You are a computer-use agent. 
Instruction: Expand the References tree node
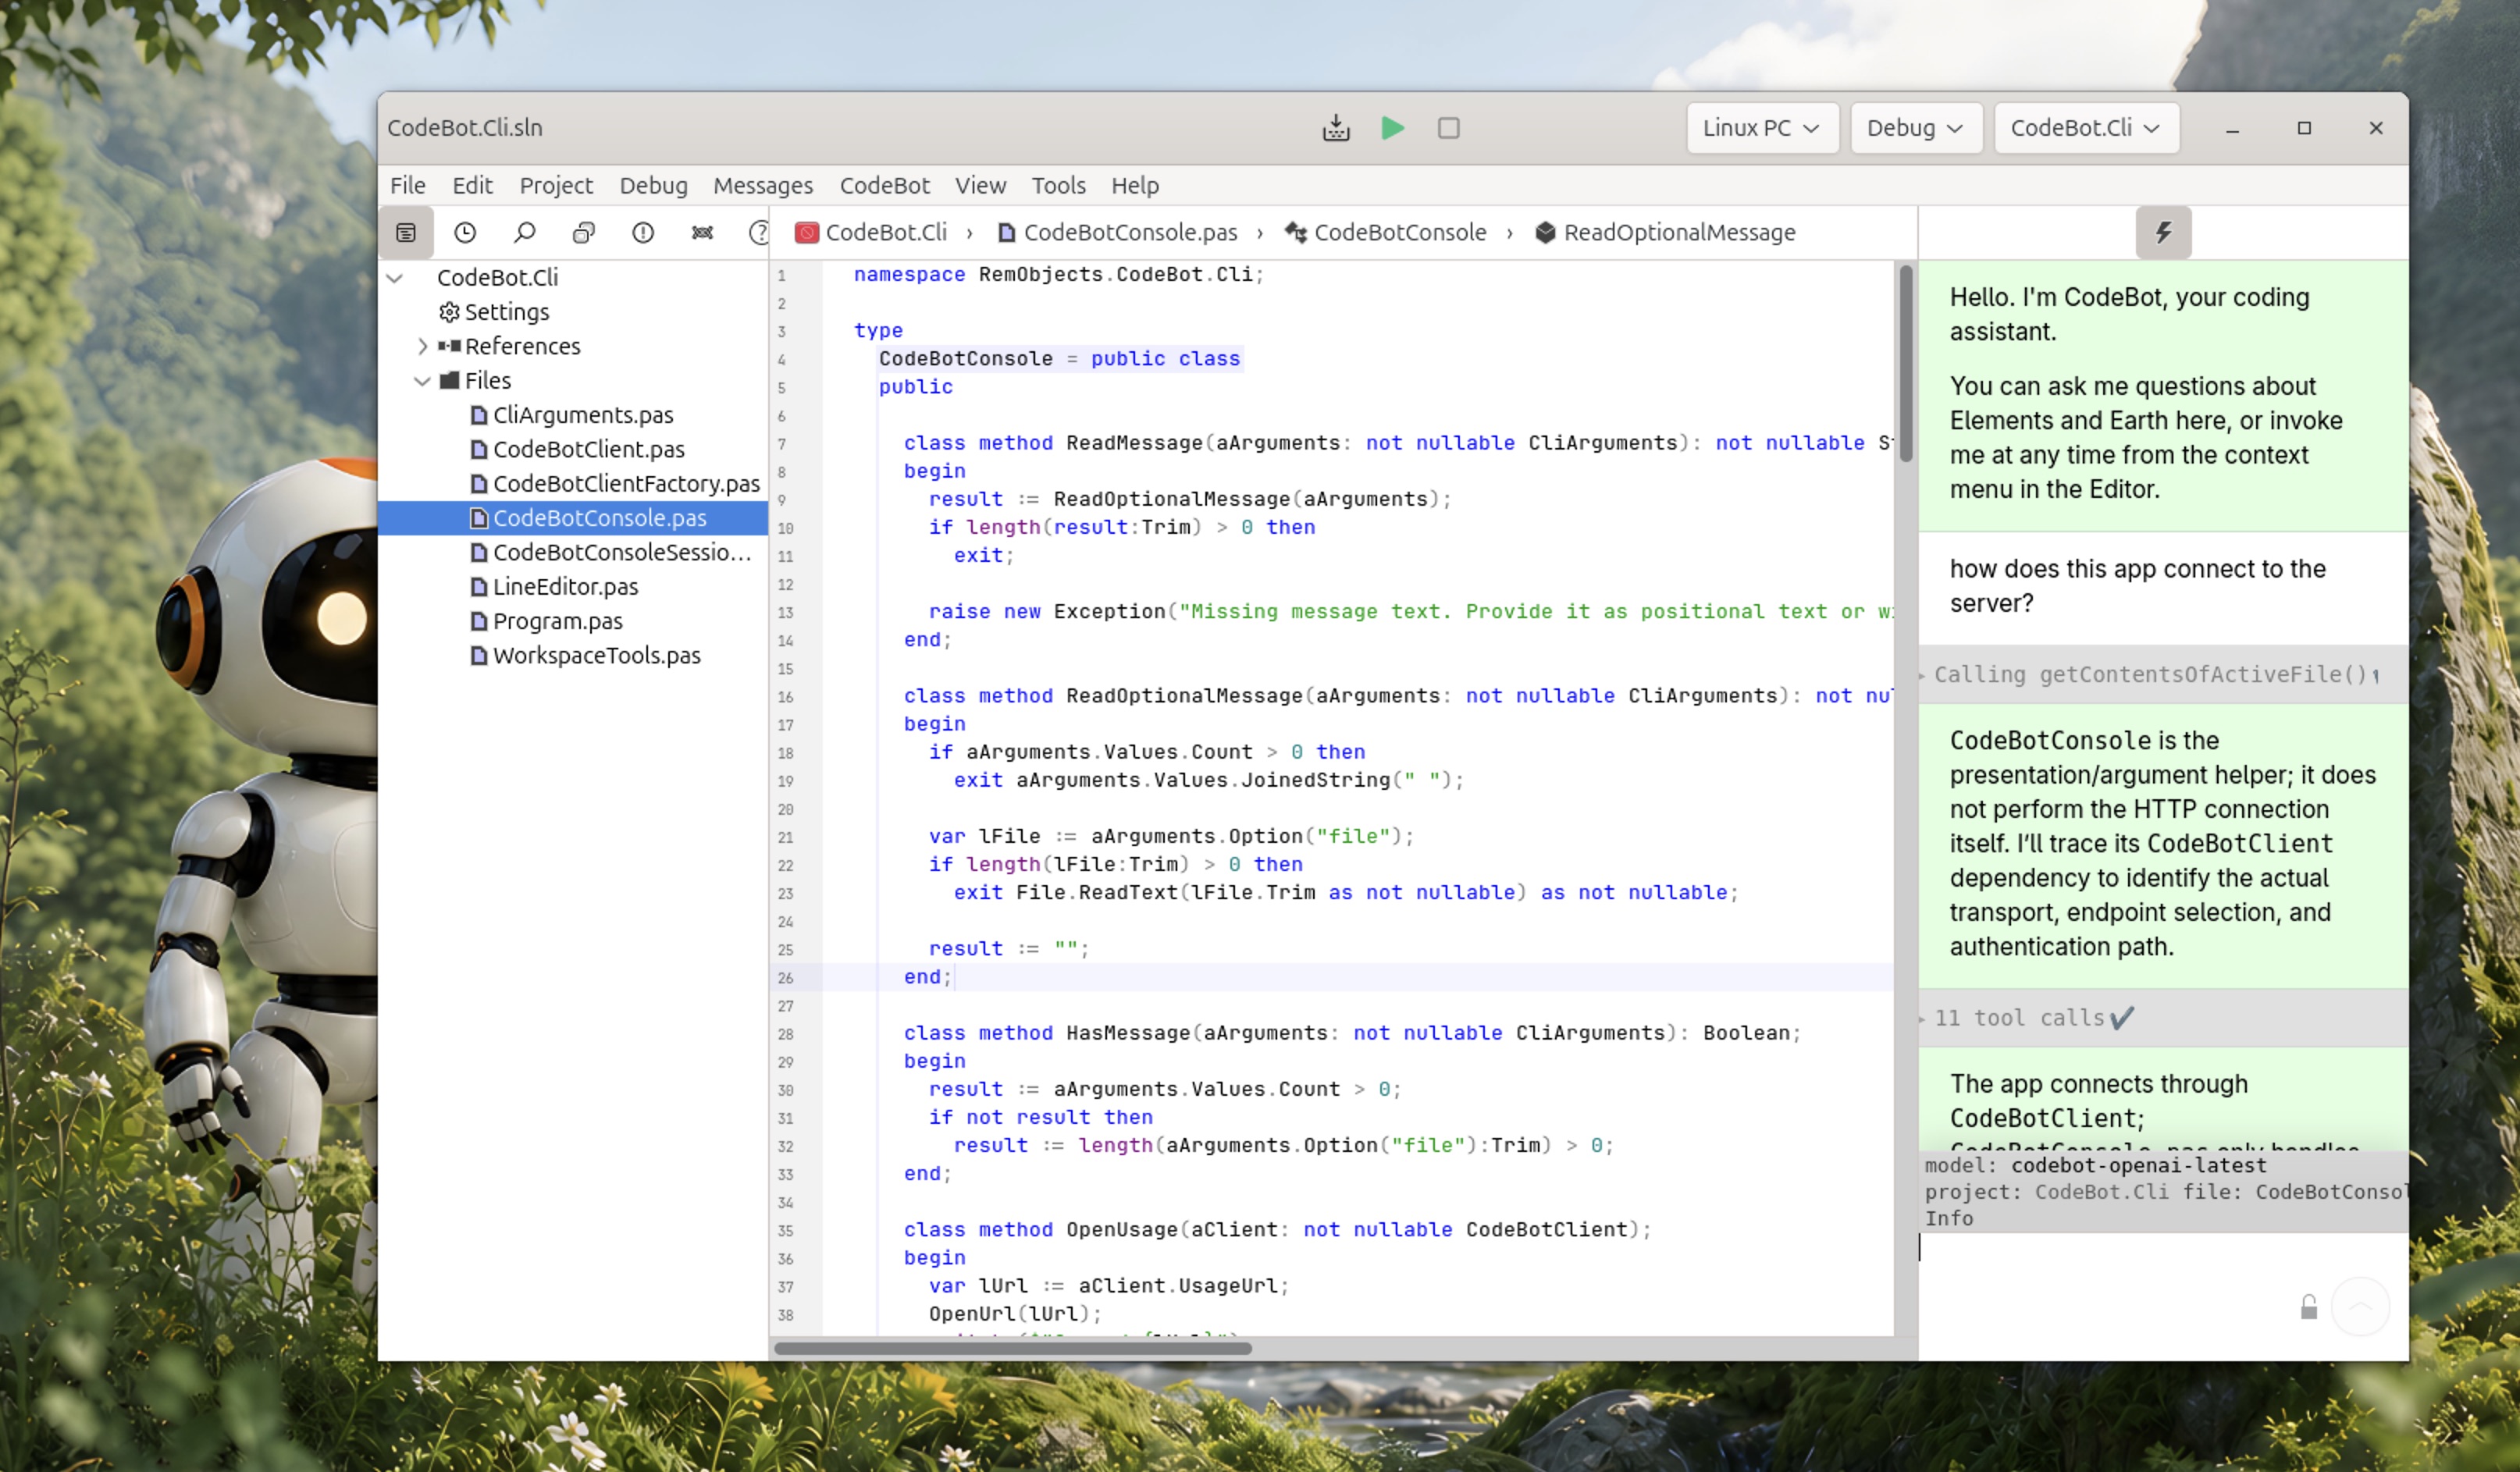coord(422,346)
